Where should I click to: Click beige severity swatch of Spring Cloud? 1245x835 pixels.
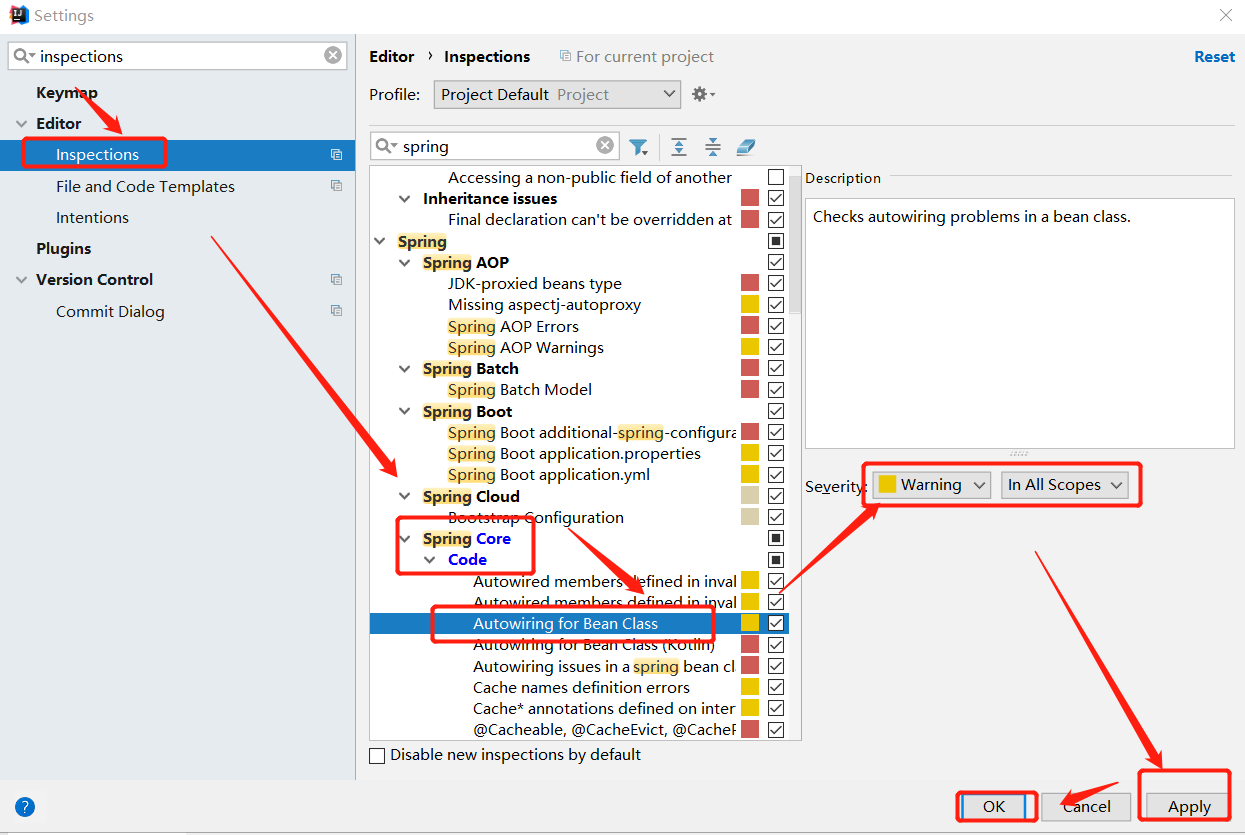pyautogui.click(x=750, y=496)
